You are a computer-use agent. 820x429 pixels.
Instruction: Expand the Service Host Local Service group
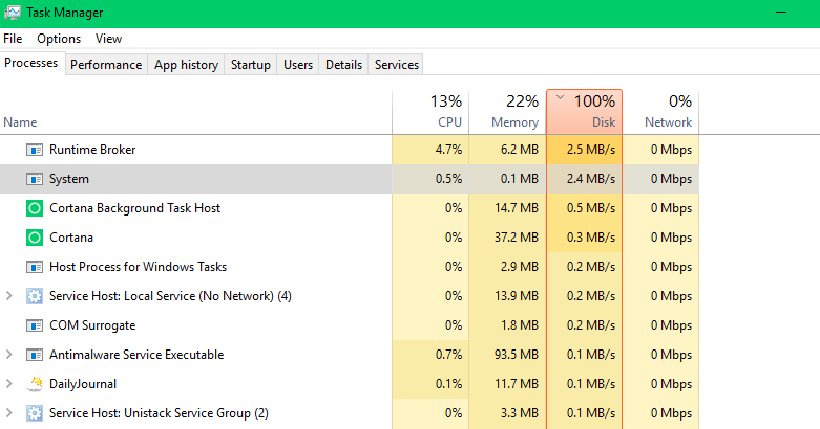click(x=9, y=296)
